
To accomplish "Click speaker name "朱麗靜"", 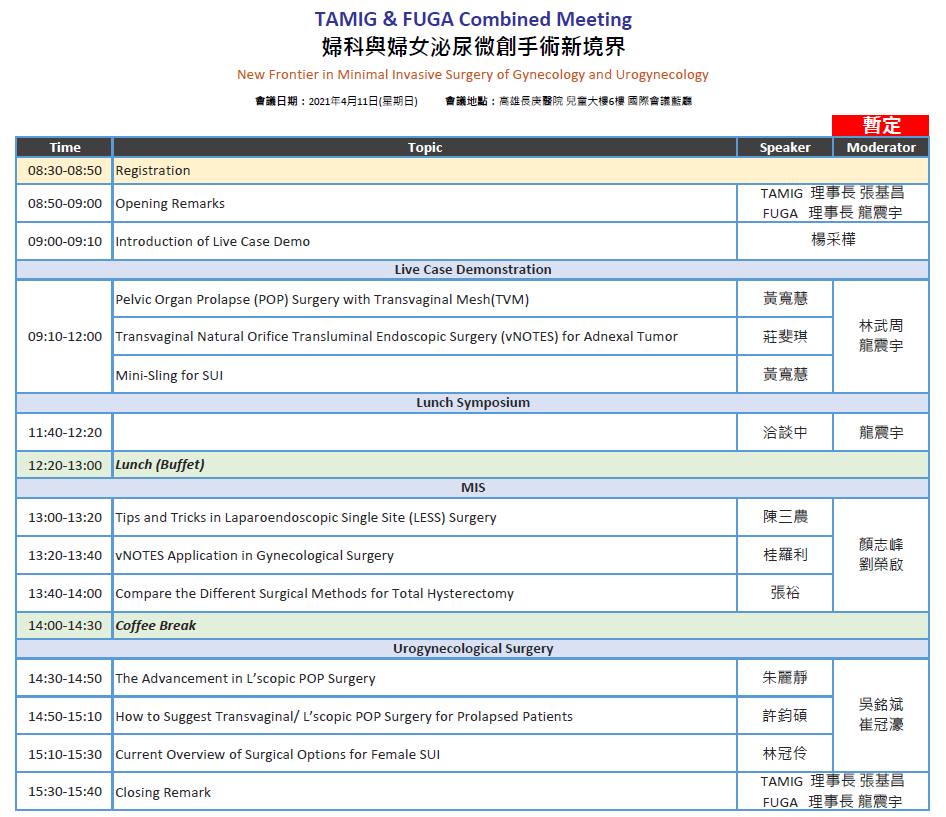I will click(x=785, y=678).
